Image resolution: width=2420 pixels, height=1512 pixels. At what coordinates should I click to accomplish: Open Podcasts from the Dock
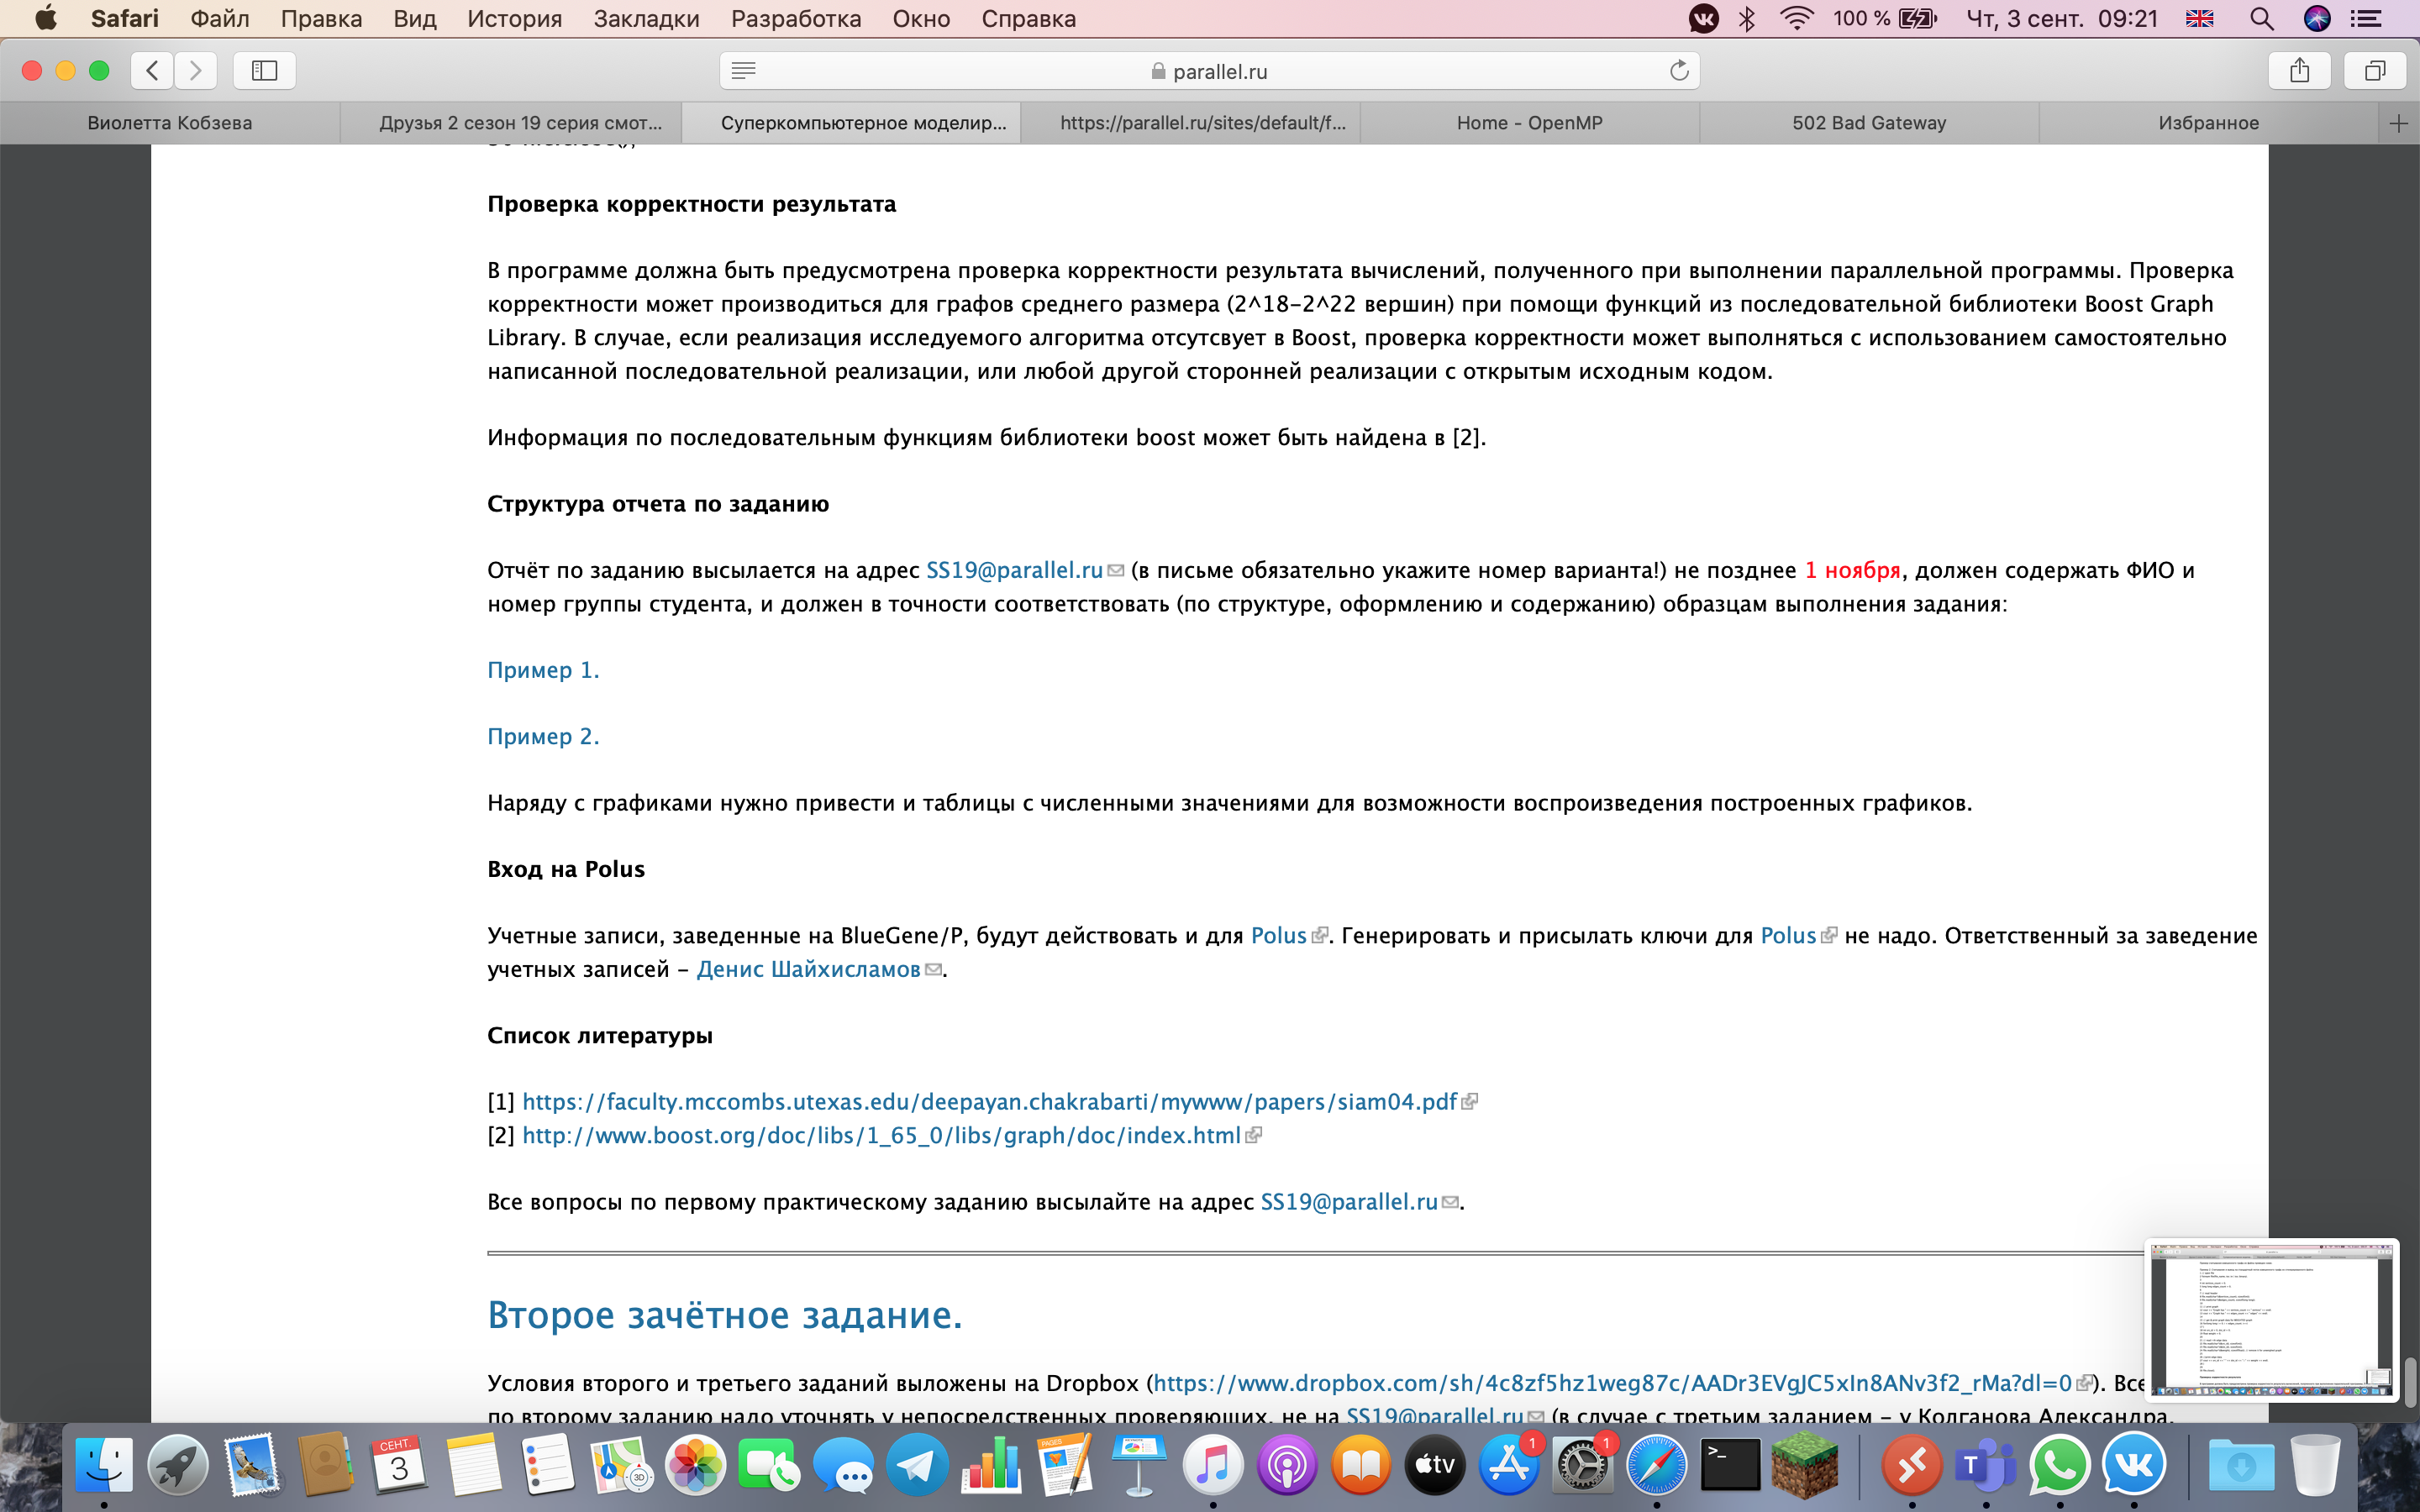[1287, 1465]
